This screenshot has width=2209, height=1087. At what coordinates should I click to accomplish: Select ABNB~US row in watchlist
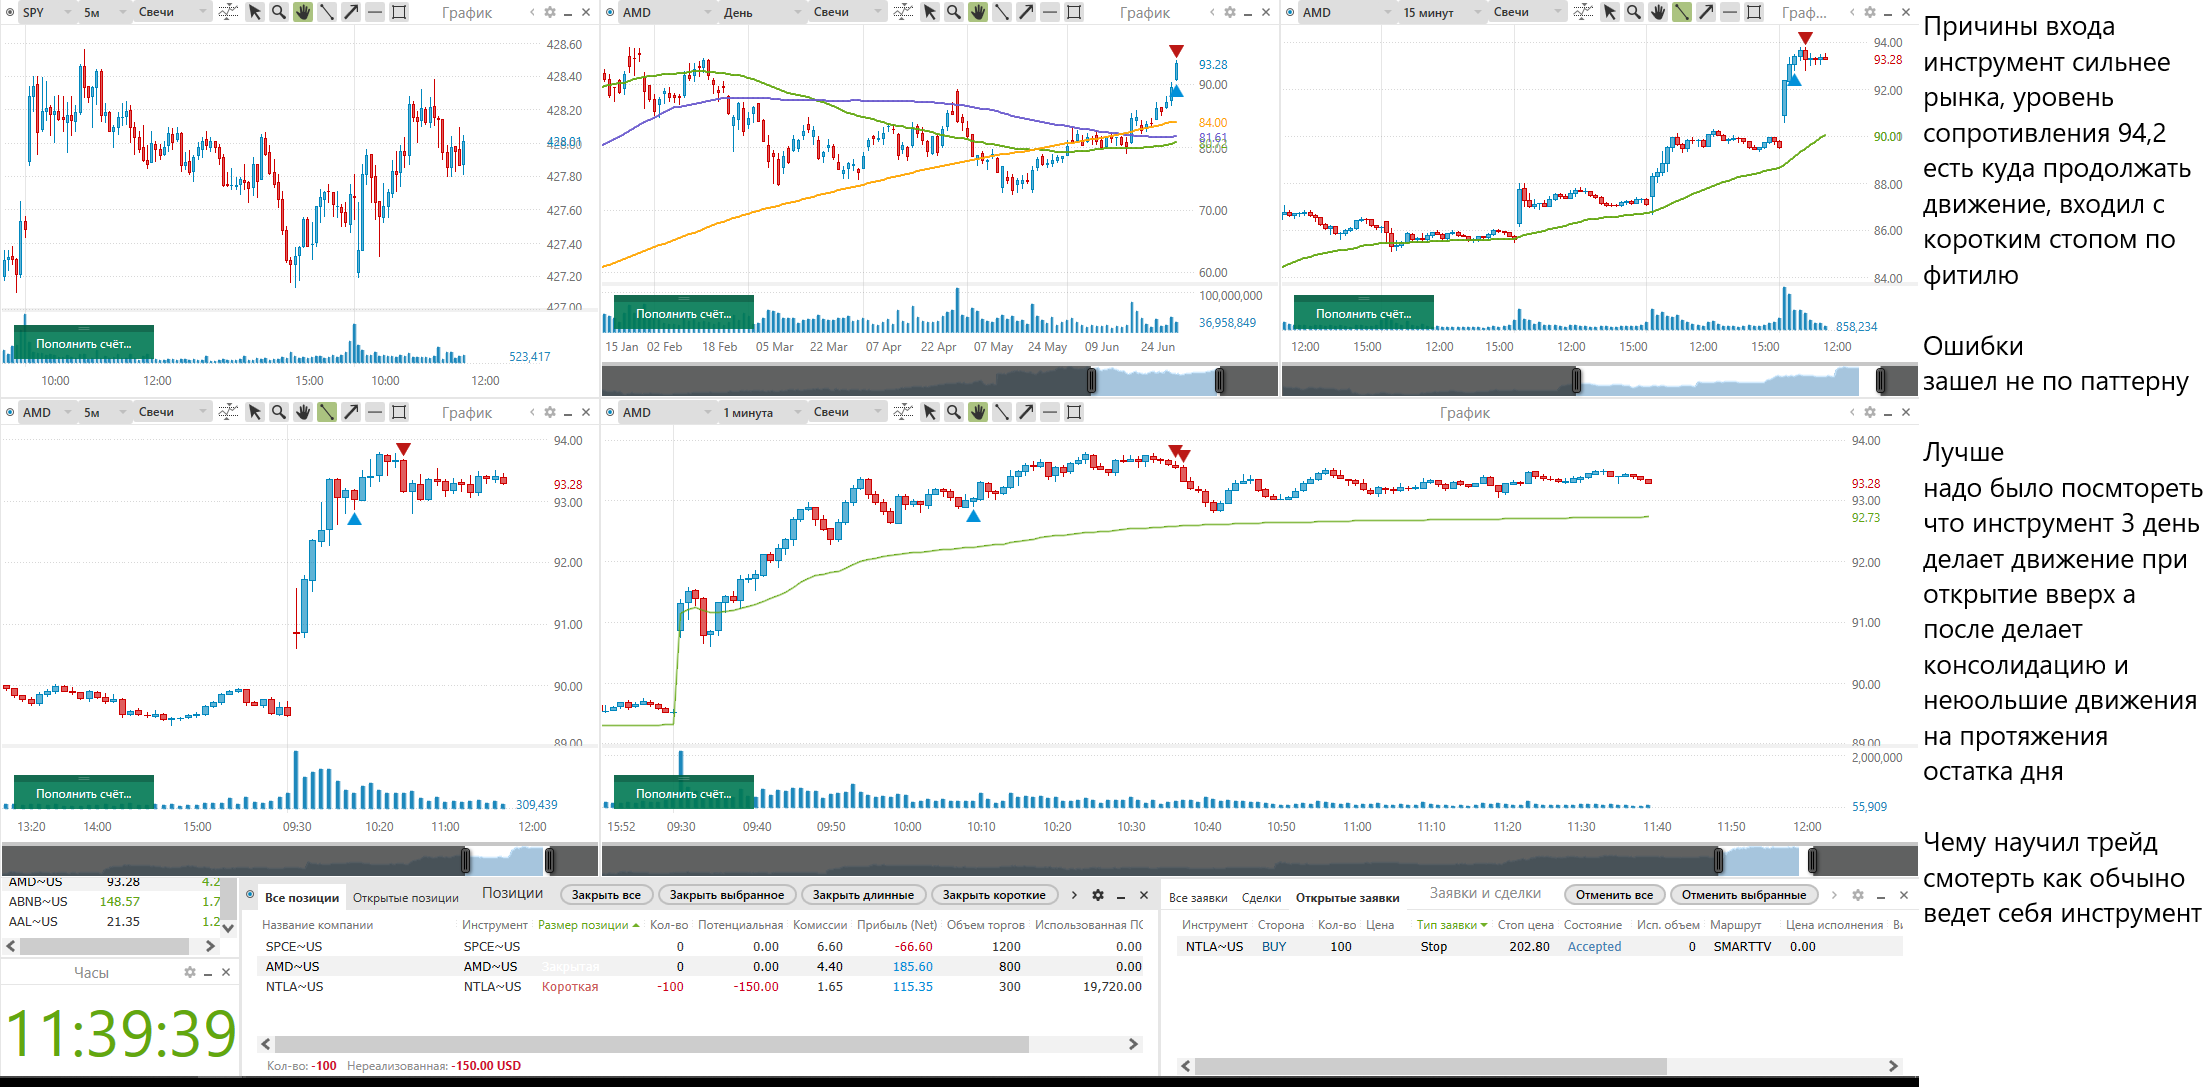click(110, 902)
